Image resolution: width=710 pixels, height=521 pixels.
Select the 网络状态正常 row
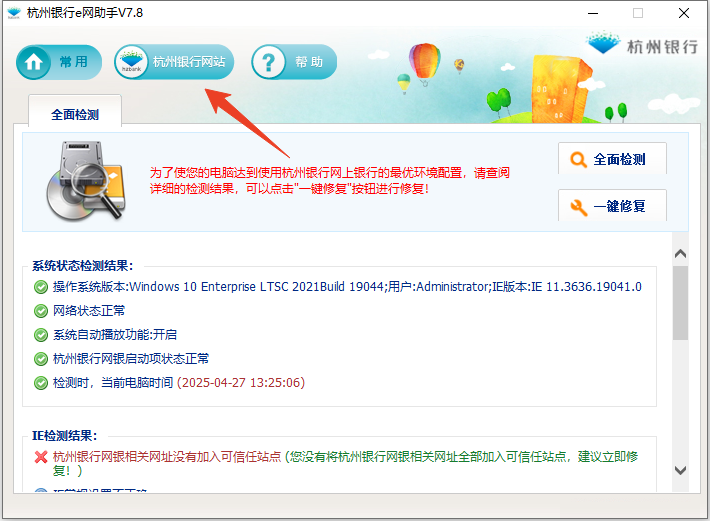pos(89,311)
